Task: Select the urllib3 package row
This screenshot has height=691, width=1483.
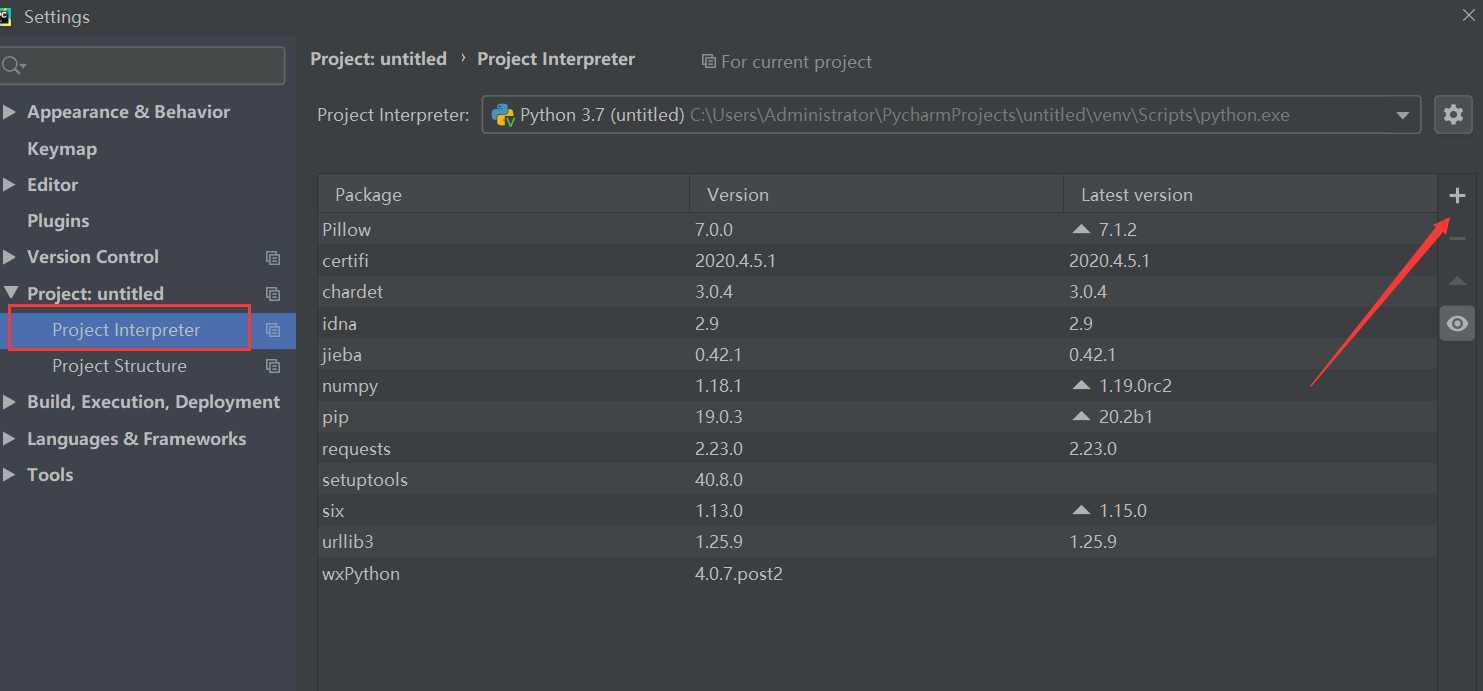Action: (x=877, y=541)
